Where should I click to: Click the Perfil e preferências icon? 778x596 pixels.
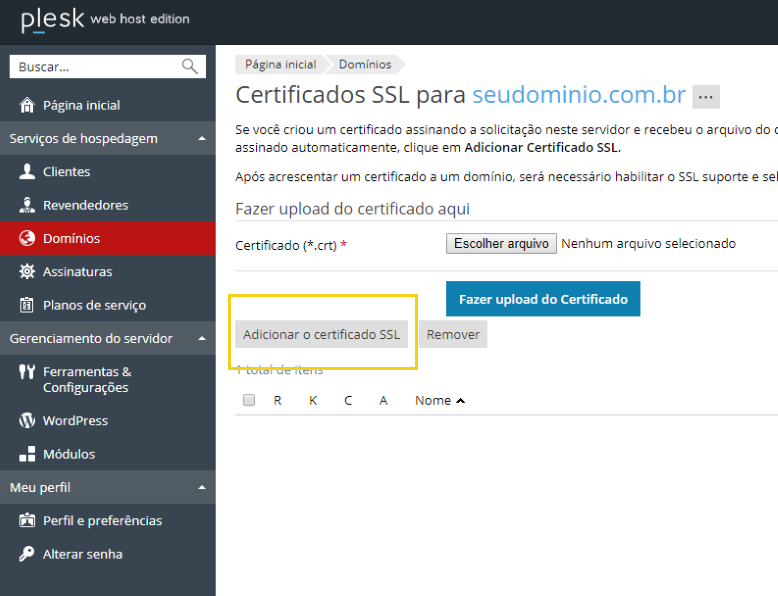tap(27, 520)
